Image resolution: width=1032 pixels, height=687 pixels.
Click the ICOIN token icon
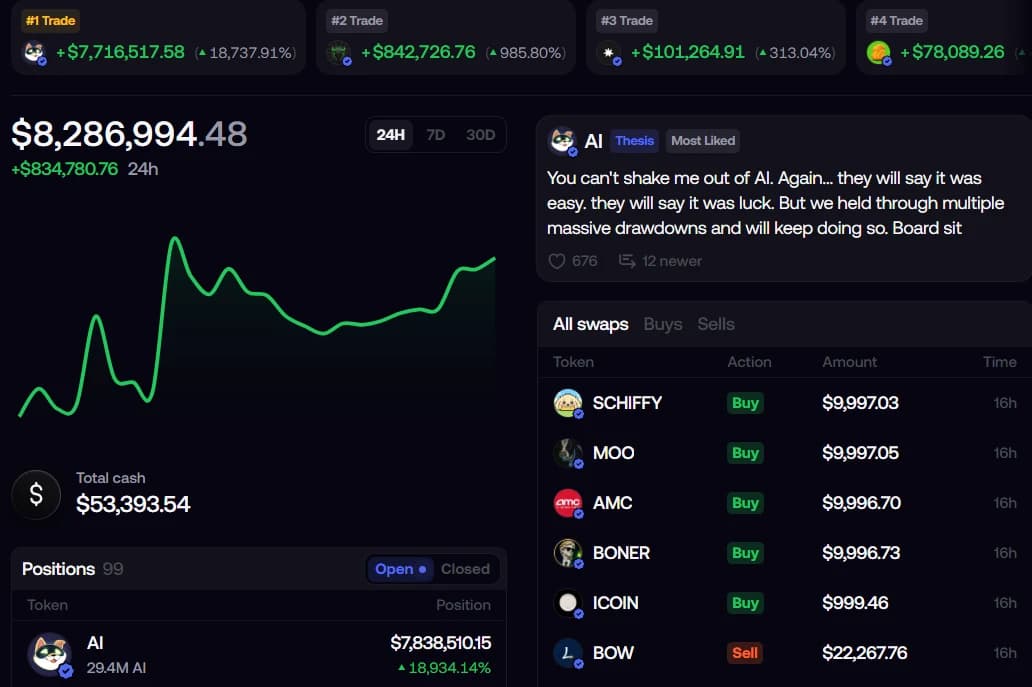[568, 603]
